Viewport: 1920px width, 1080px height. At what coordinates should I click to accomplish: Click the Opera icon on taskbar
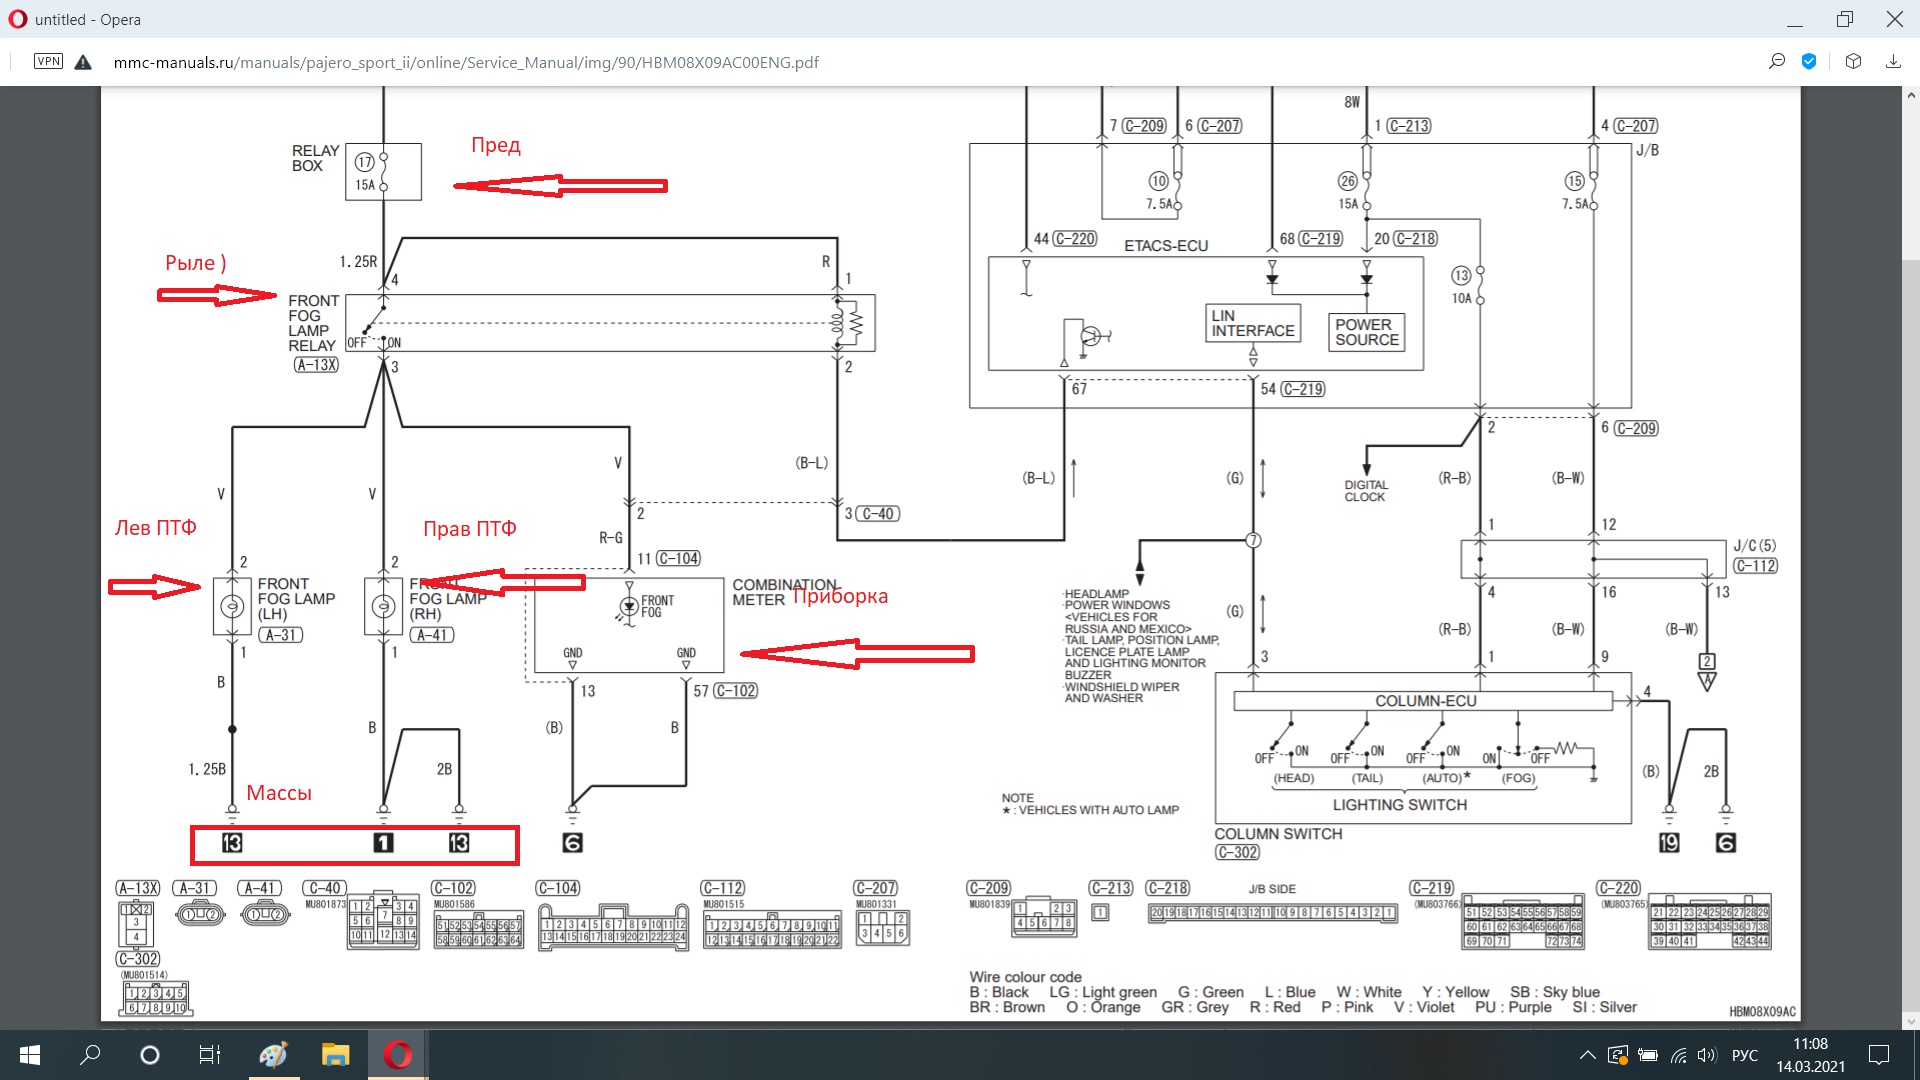[x=397, y=1055]
